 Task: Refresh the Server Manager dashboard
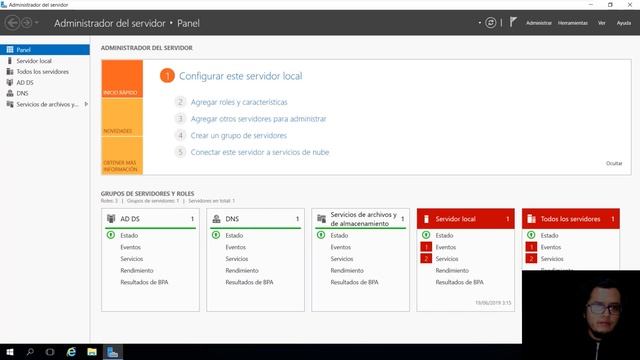pyautogui.click(x=491, y=23)
